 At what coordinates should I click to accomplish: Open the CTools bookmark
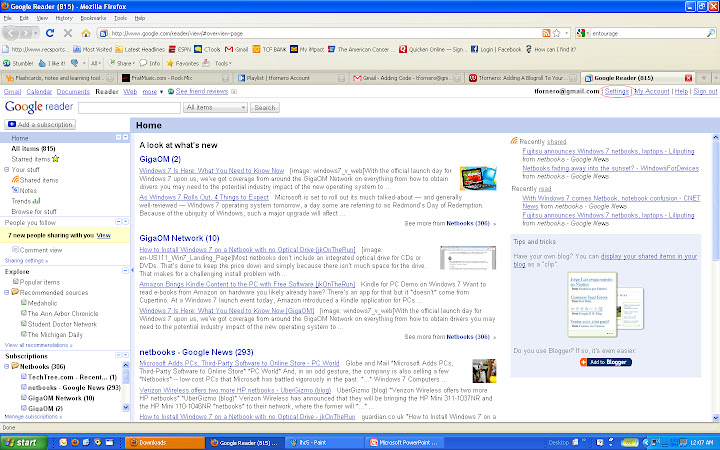pyautogui.click(x=207, y=49)
